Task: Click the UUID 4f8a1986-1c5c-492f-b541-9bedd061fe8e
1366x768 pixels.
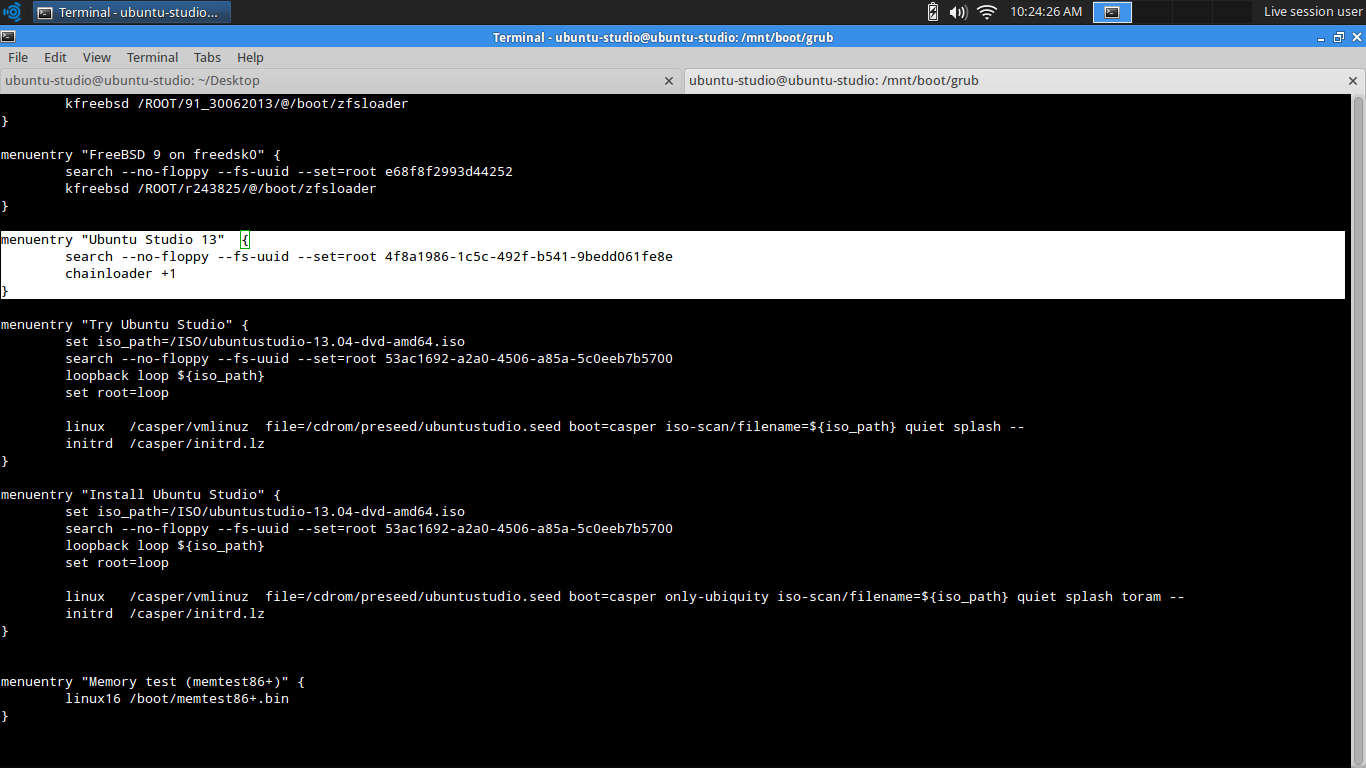Action: (x=529, y=256)
